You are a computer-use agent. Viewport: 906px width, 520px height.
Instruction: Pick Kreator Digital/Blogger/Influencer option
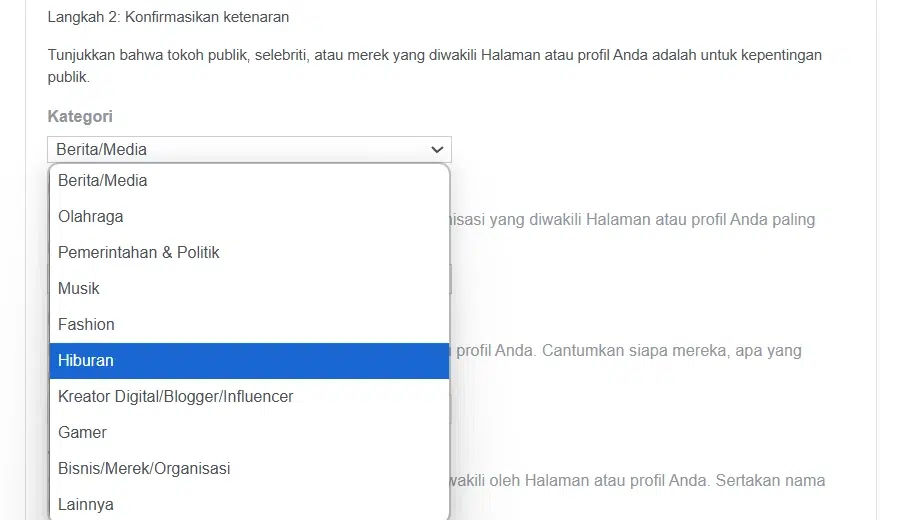[x=249, y=396]
